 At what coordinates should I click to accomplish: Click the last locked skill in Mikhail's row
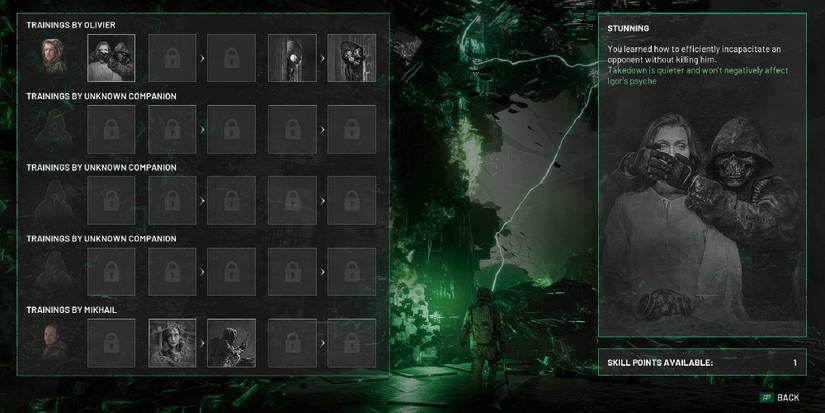(351, 343)
